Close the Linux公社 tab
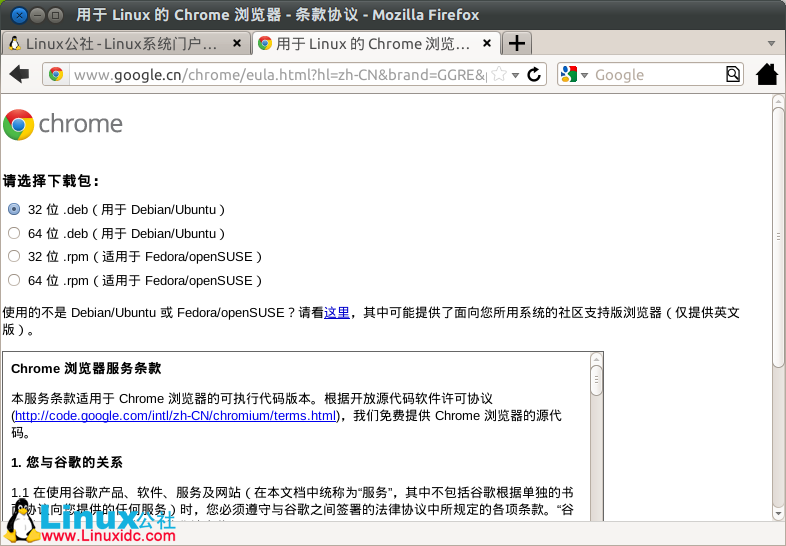 237,44
